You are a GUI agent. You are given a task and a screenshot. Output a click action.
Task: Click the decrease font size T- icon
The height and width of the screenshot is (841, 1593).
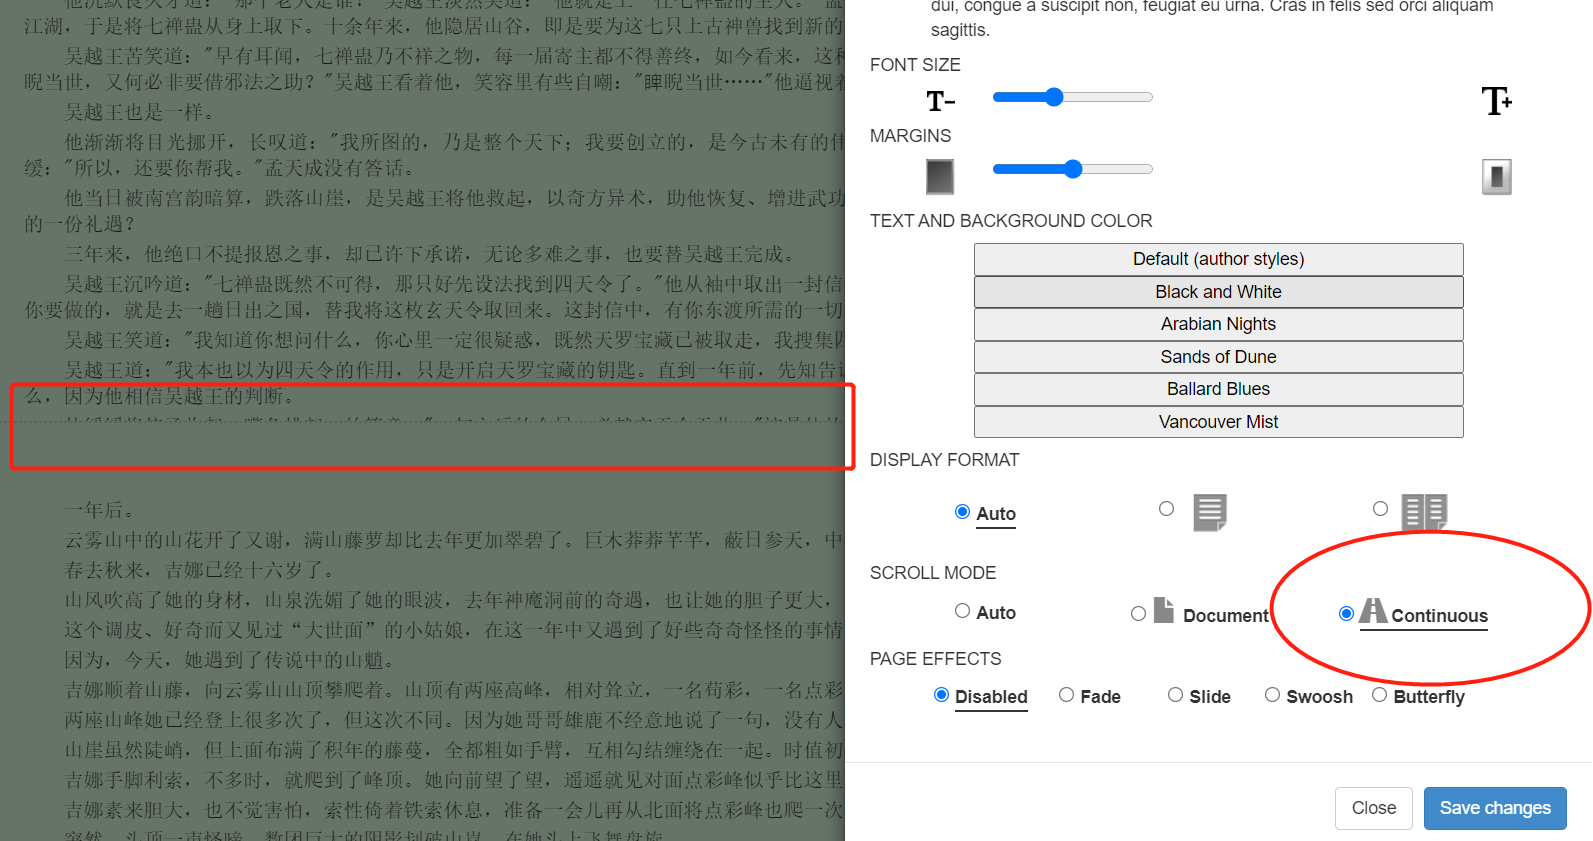(x=940, y=101)
